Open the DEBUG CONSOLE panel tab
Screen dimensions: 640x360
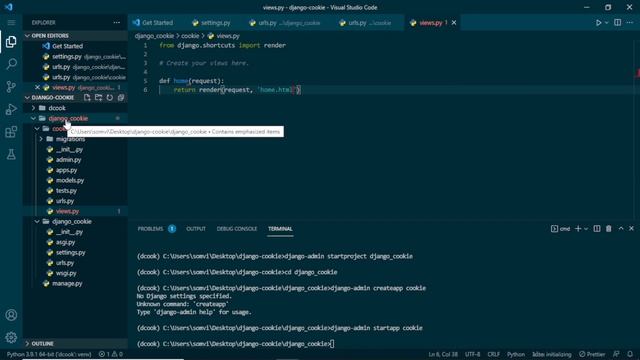click(x=237, y=229)
